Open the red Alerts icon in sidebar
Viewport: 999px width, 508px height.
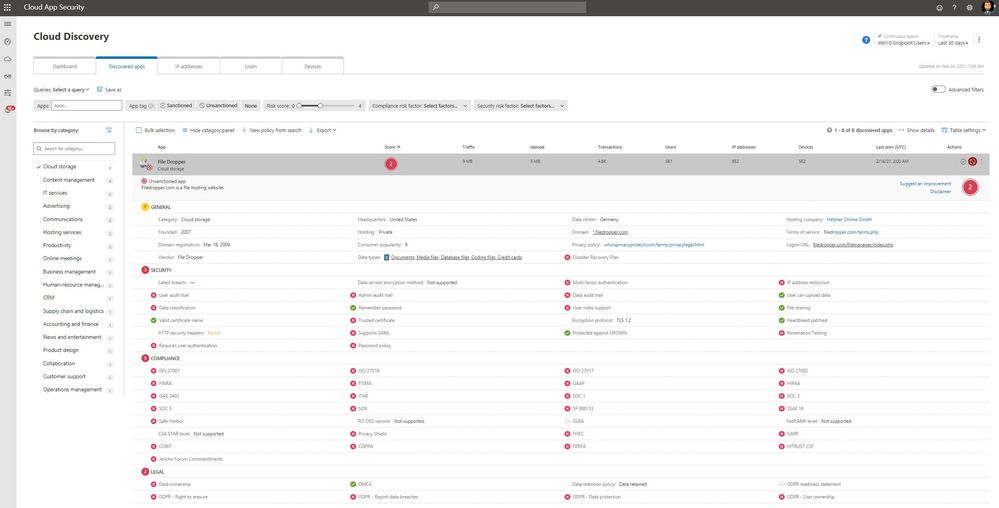9,110
